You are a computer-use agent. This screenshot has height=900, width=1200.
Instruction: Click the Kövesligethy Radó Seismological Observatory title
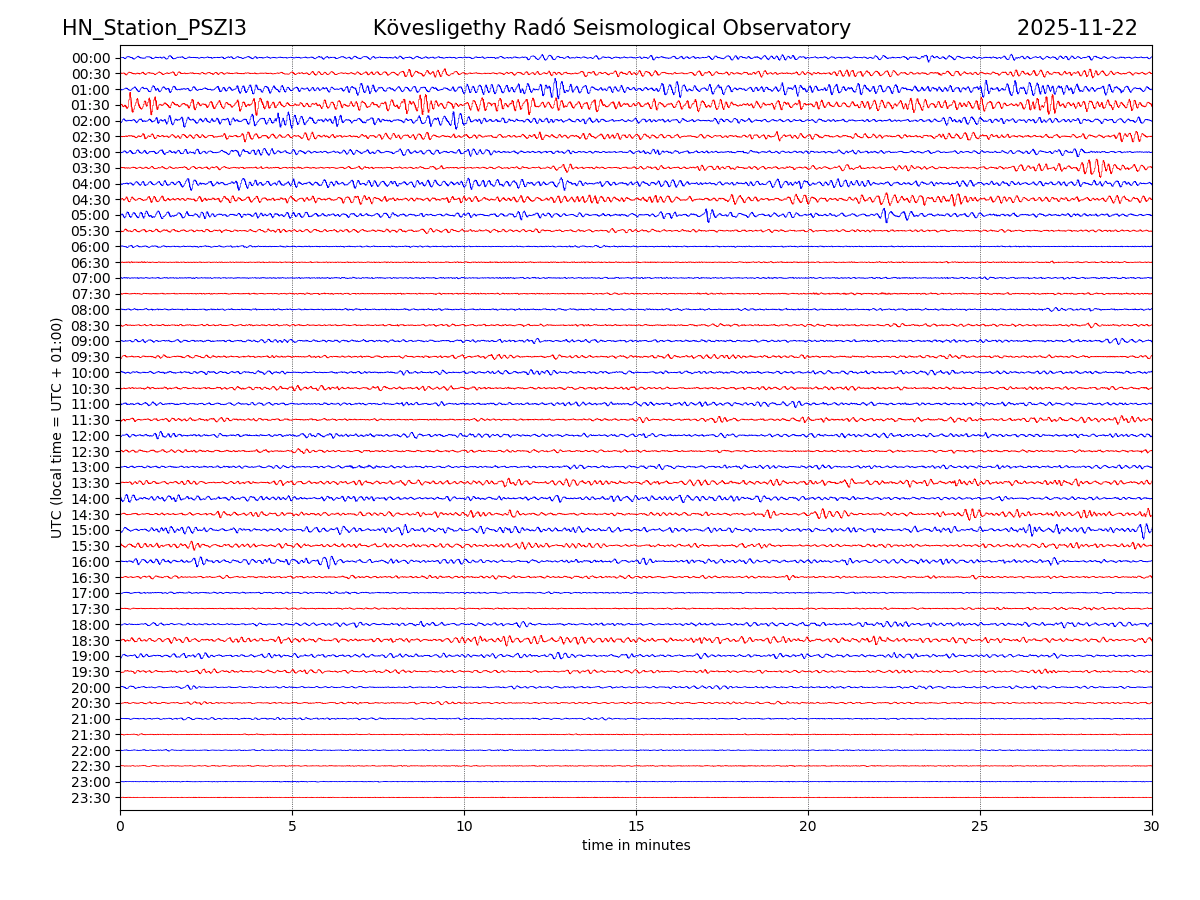pos(611,29)
